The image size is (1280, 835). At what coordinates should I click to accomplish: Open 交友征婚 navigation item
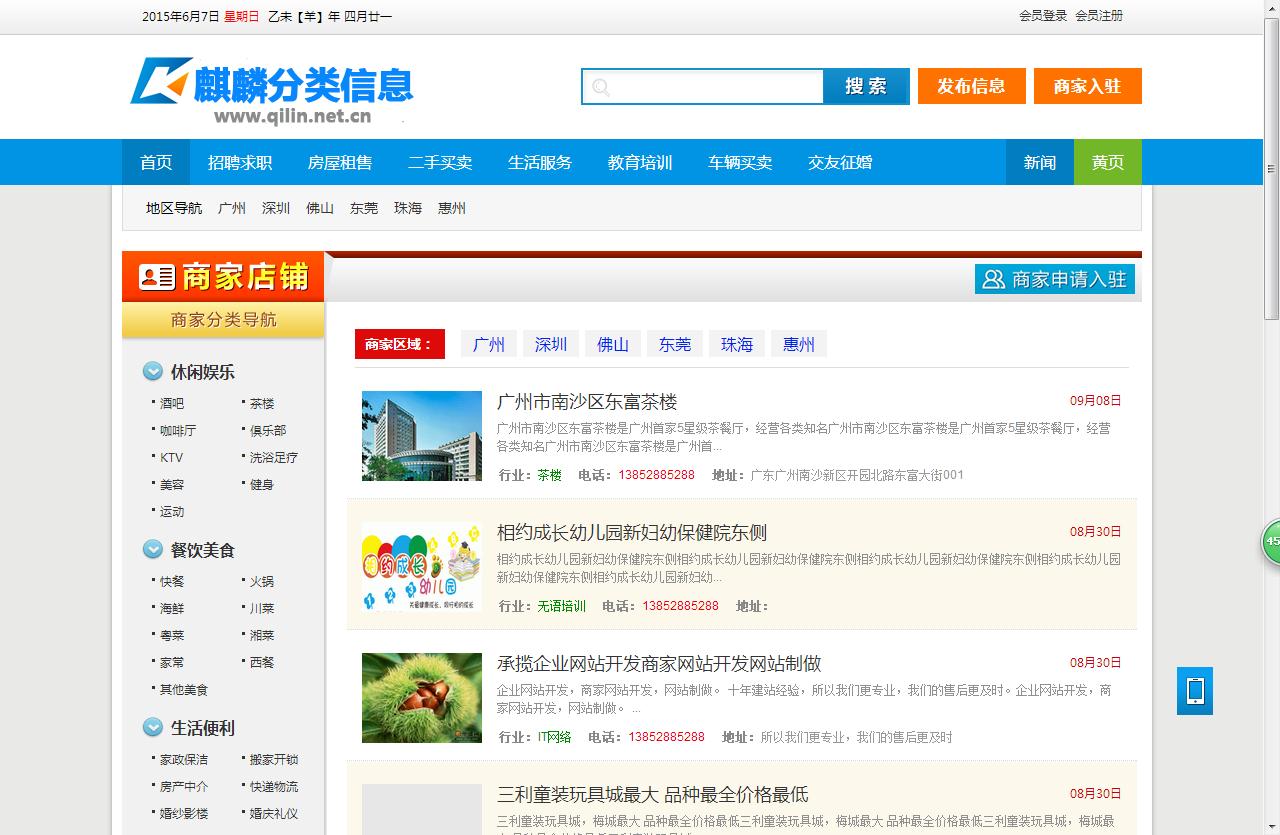[840, 162]
